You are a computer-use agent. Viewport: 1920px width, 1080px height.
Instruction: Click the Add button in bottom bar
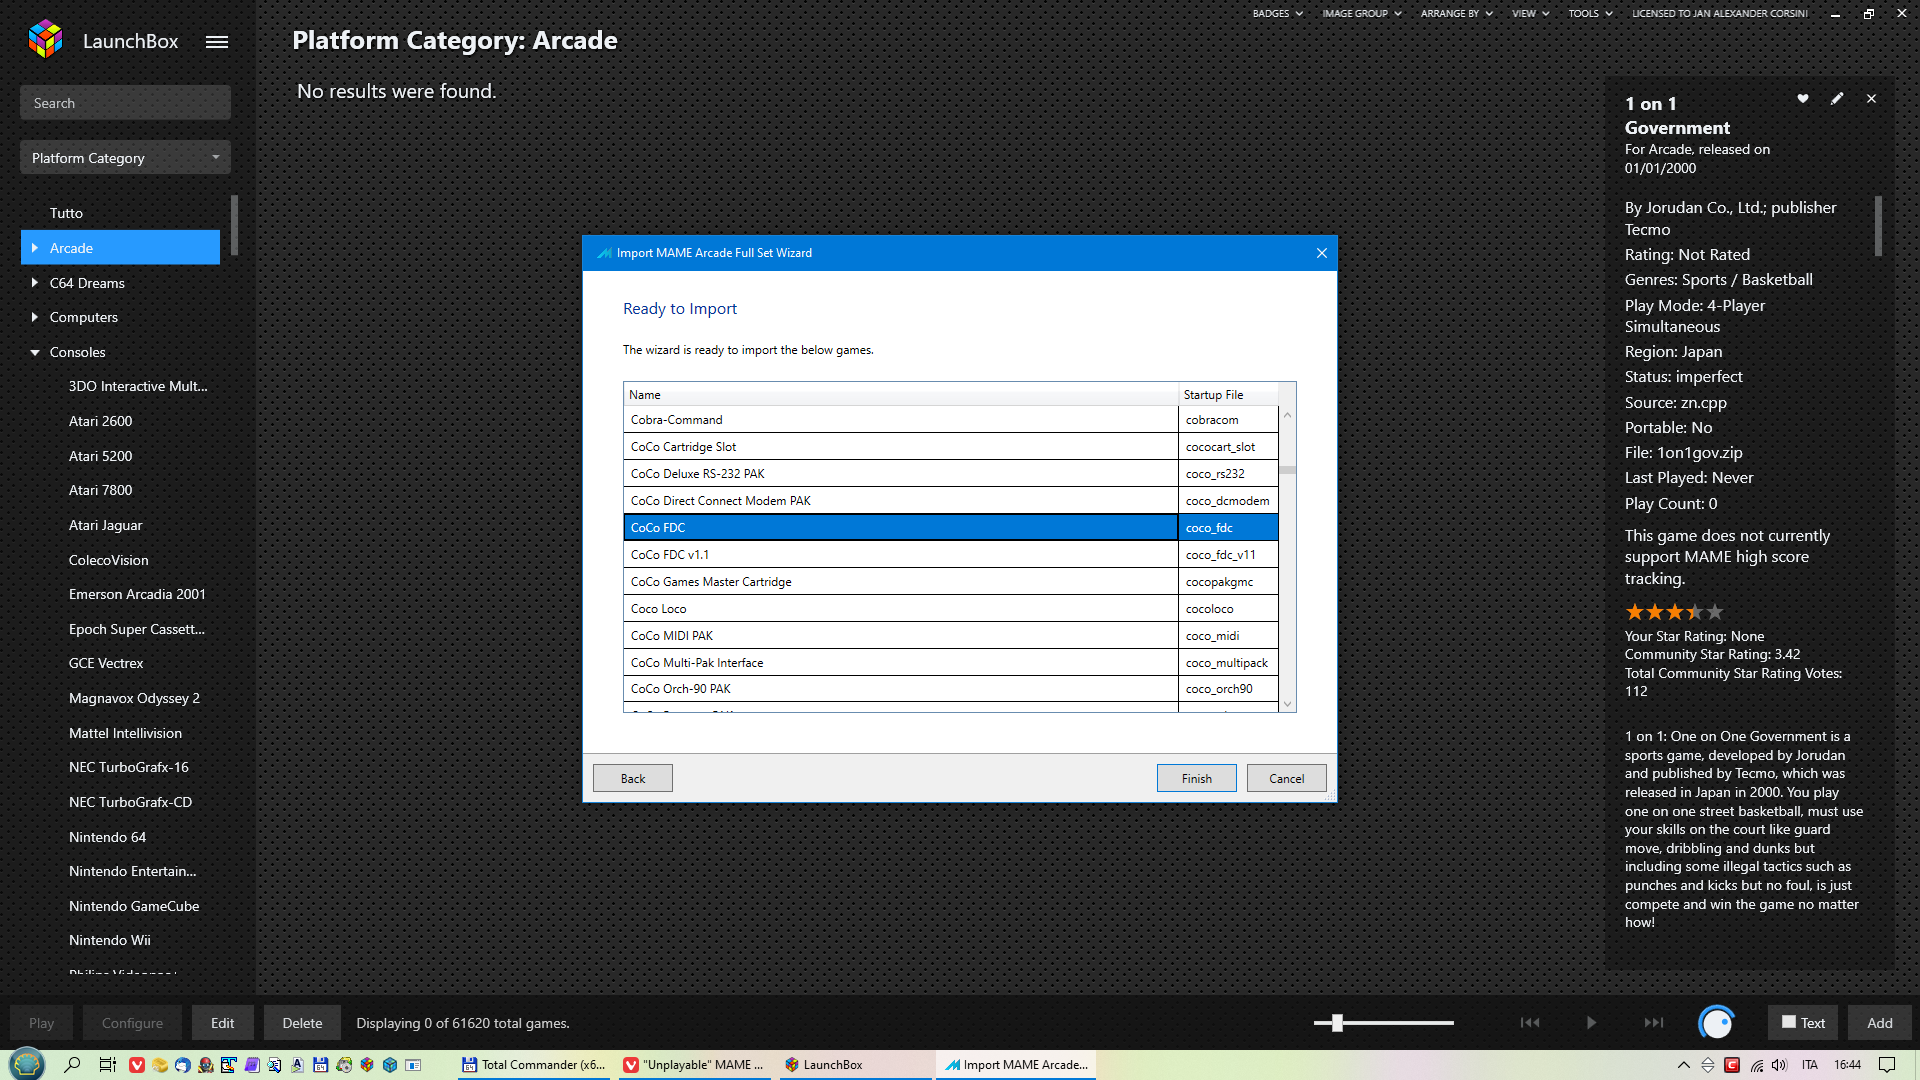coord(1879,1023)
